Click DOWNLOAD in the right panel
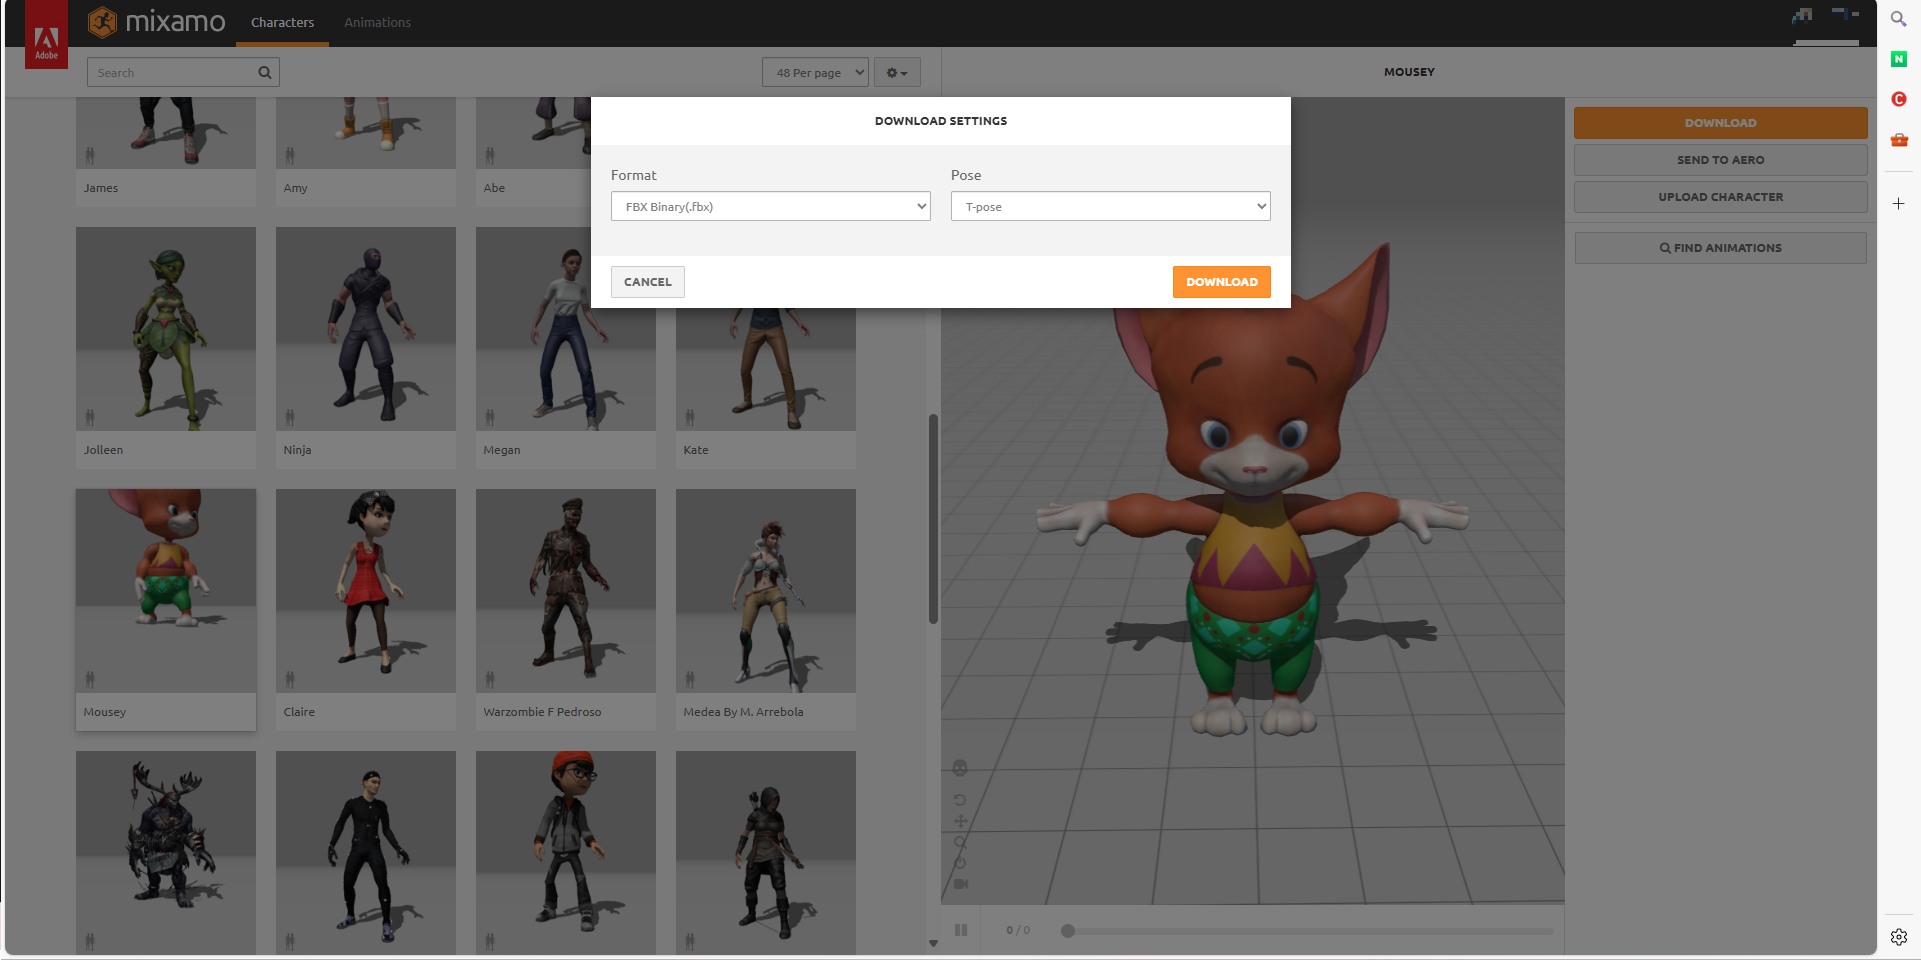Screen dimensions: 1921x960 (x=1720, y=123)
